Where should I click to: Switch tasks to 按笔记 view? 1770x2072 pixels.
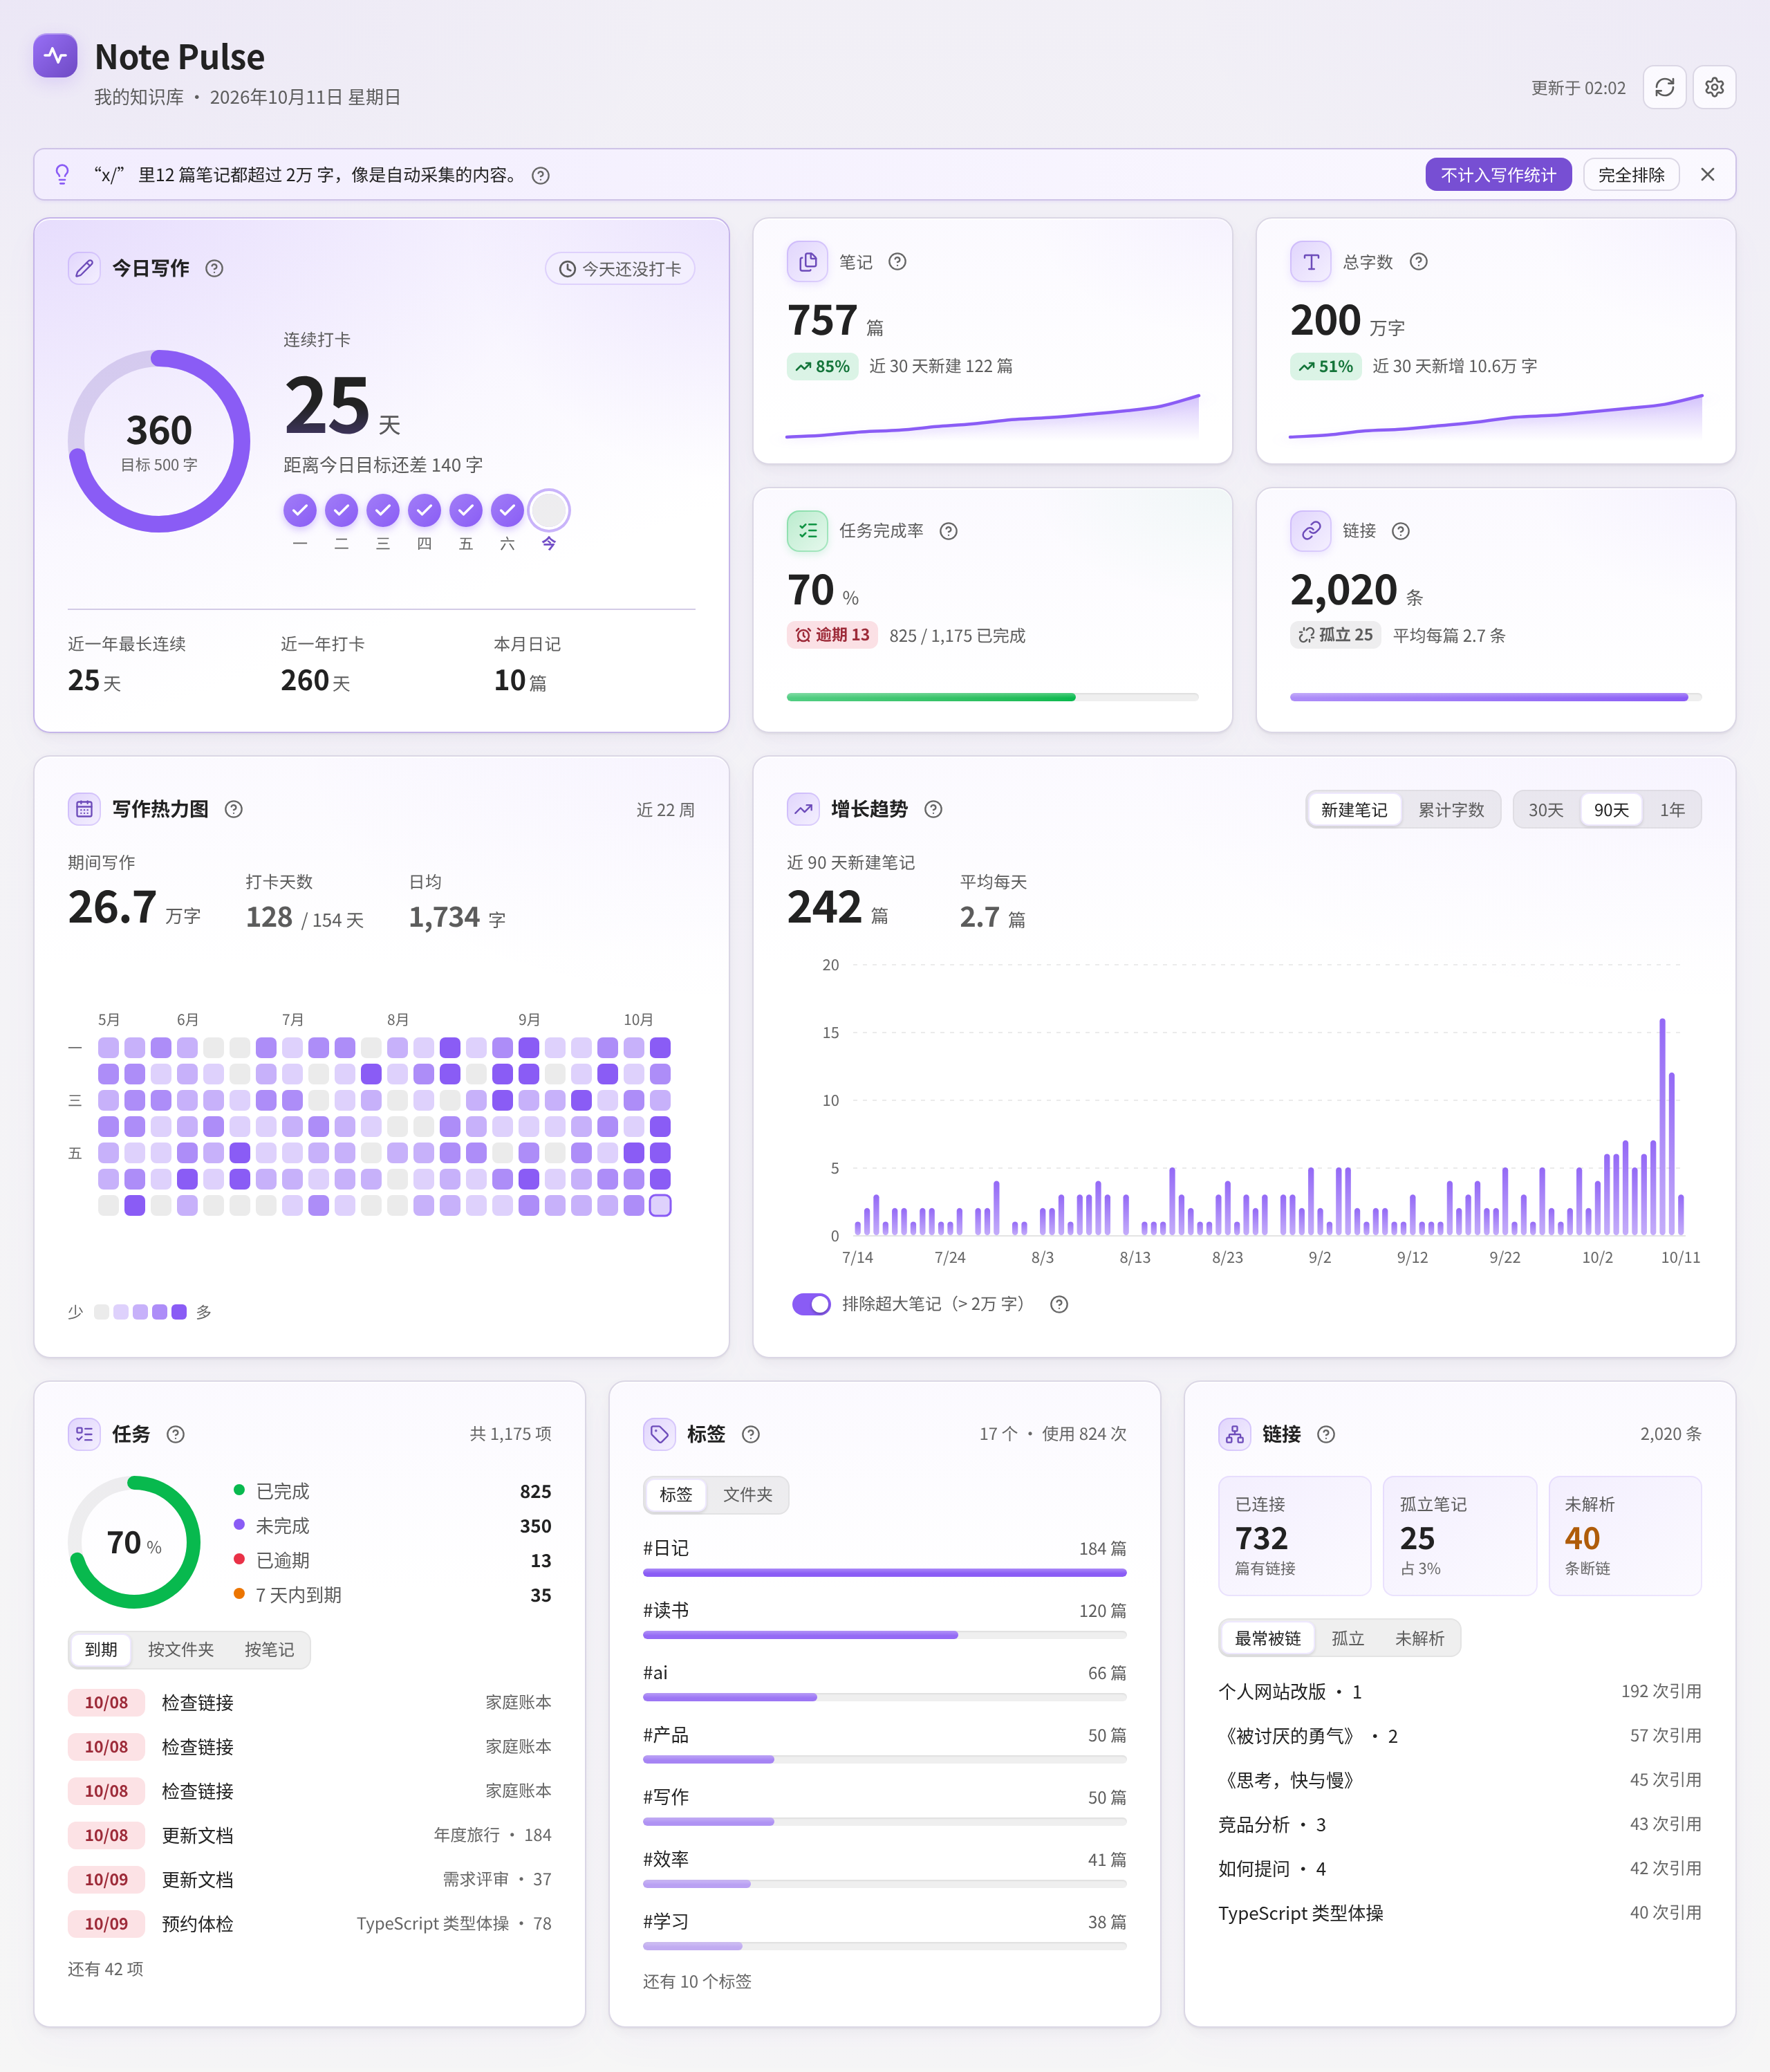(x=269, y=1650)
